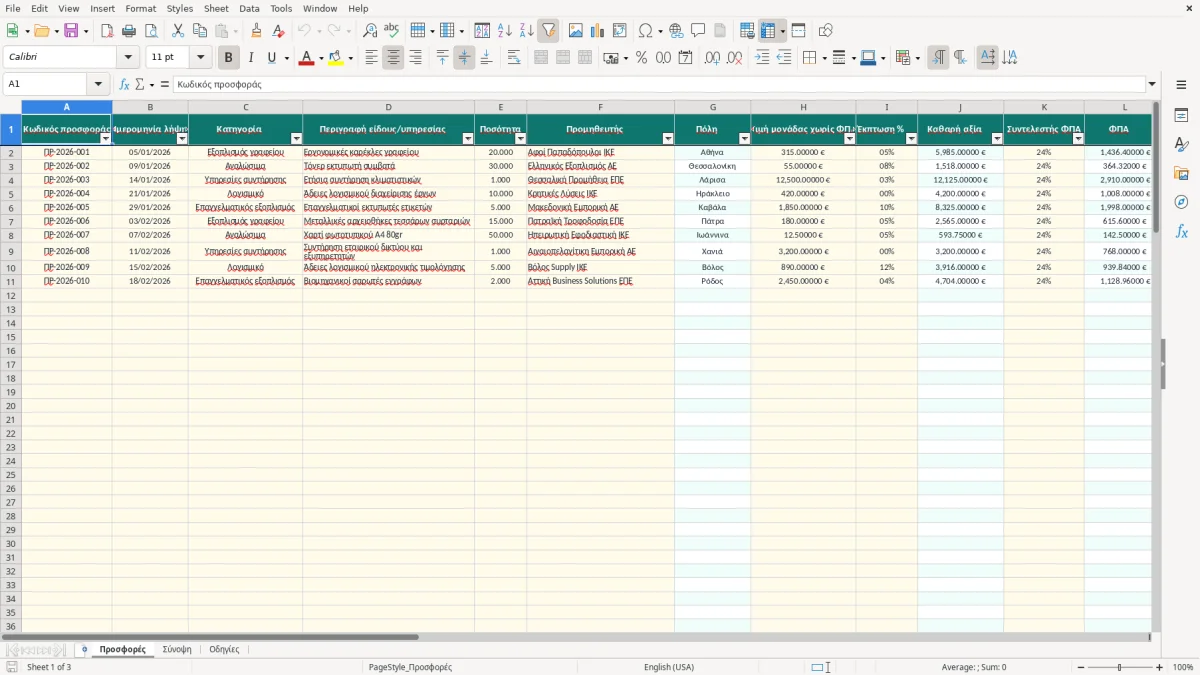The image size is (1200, 675).
Task: Open the font size dropdown
Action: click(x=200, y=58)
